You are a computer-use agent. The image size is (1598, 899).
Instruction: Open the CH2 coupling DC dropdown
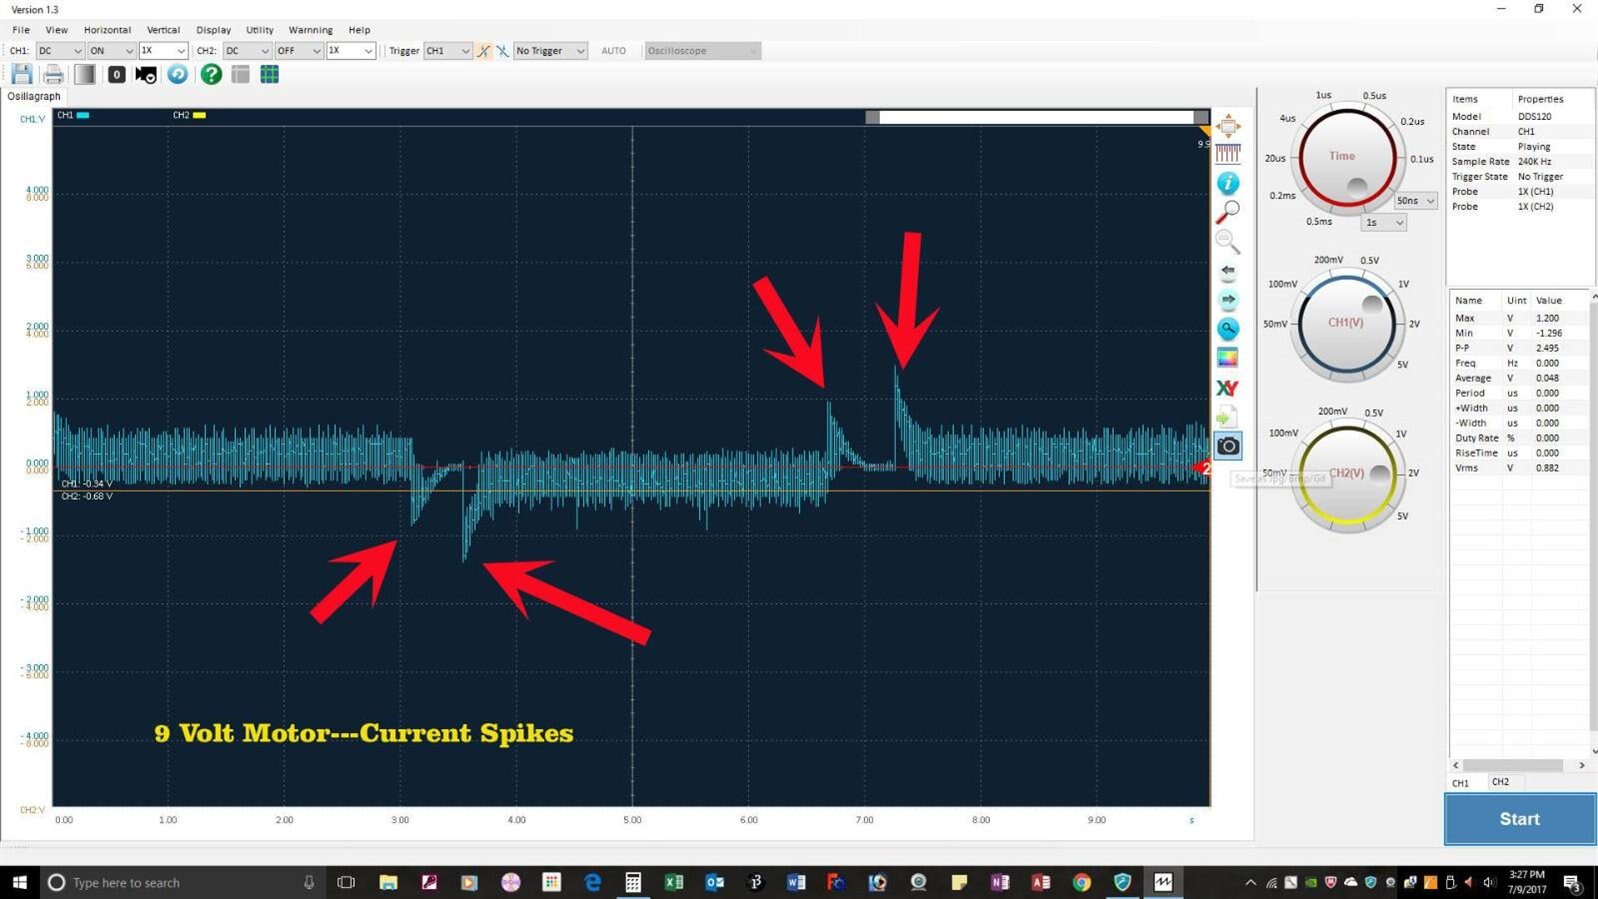click(248, 51)
